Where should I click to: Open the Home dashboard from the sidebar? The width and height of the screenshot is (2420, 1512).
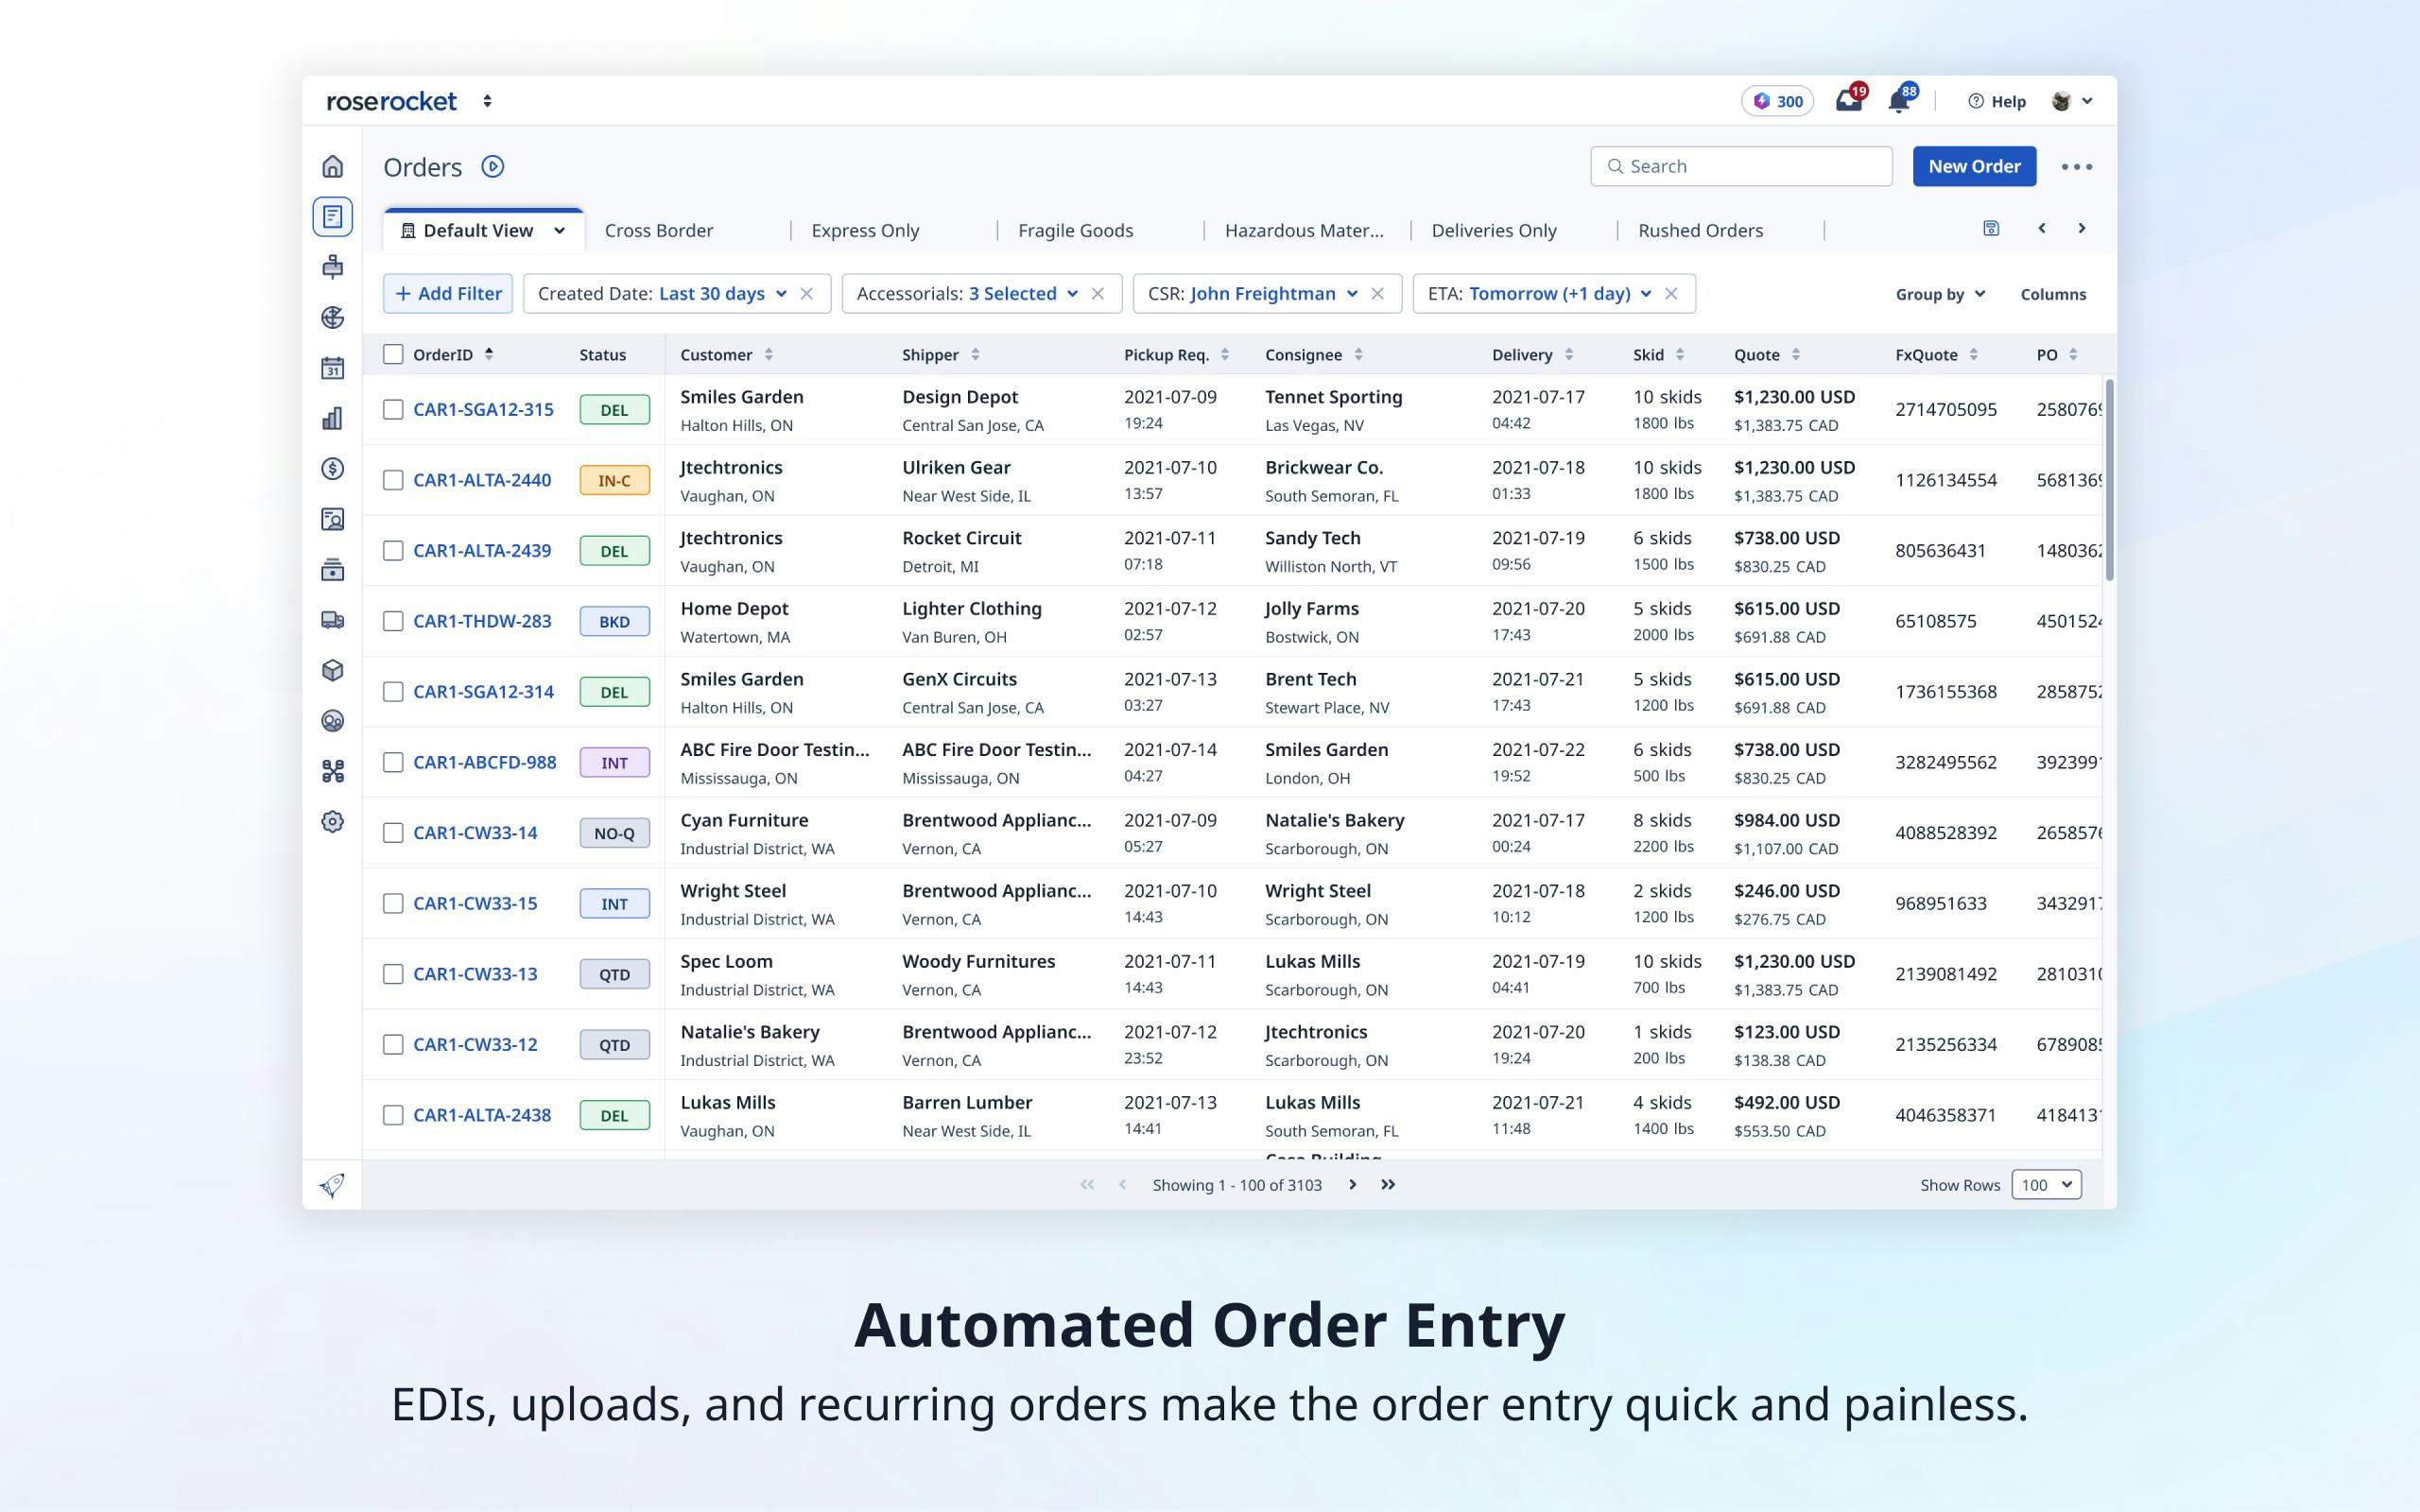pos(332,166)
